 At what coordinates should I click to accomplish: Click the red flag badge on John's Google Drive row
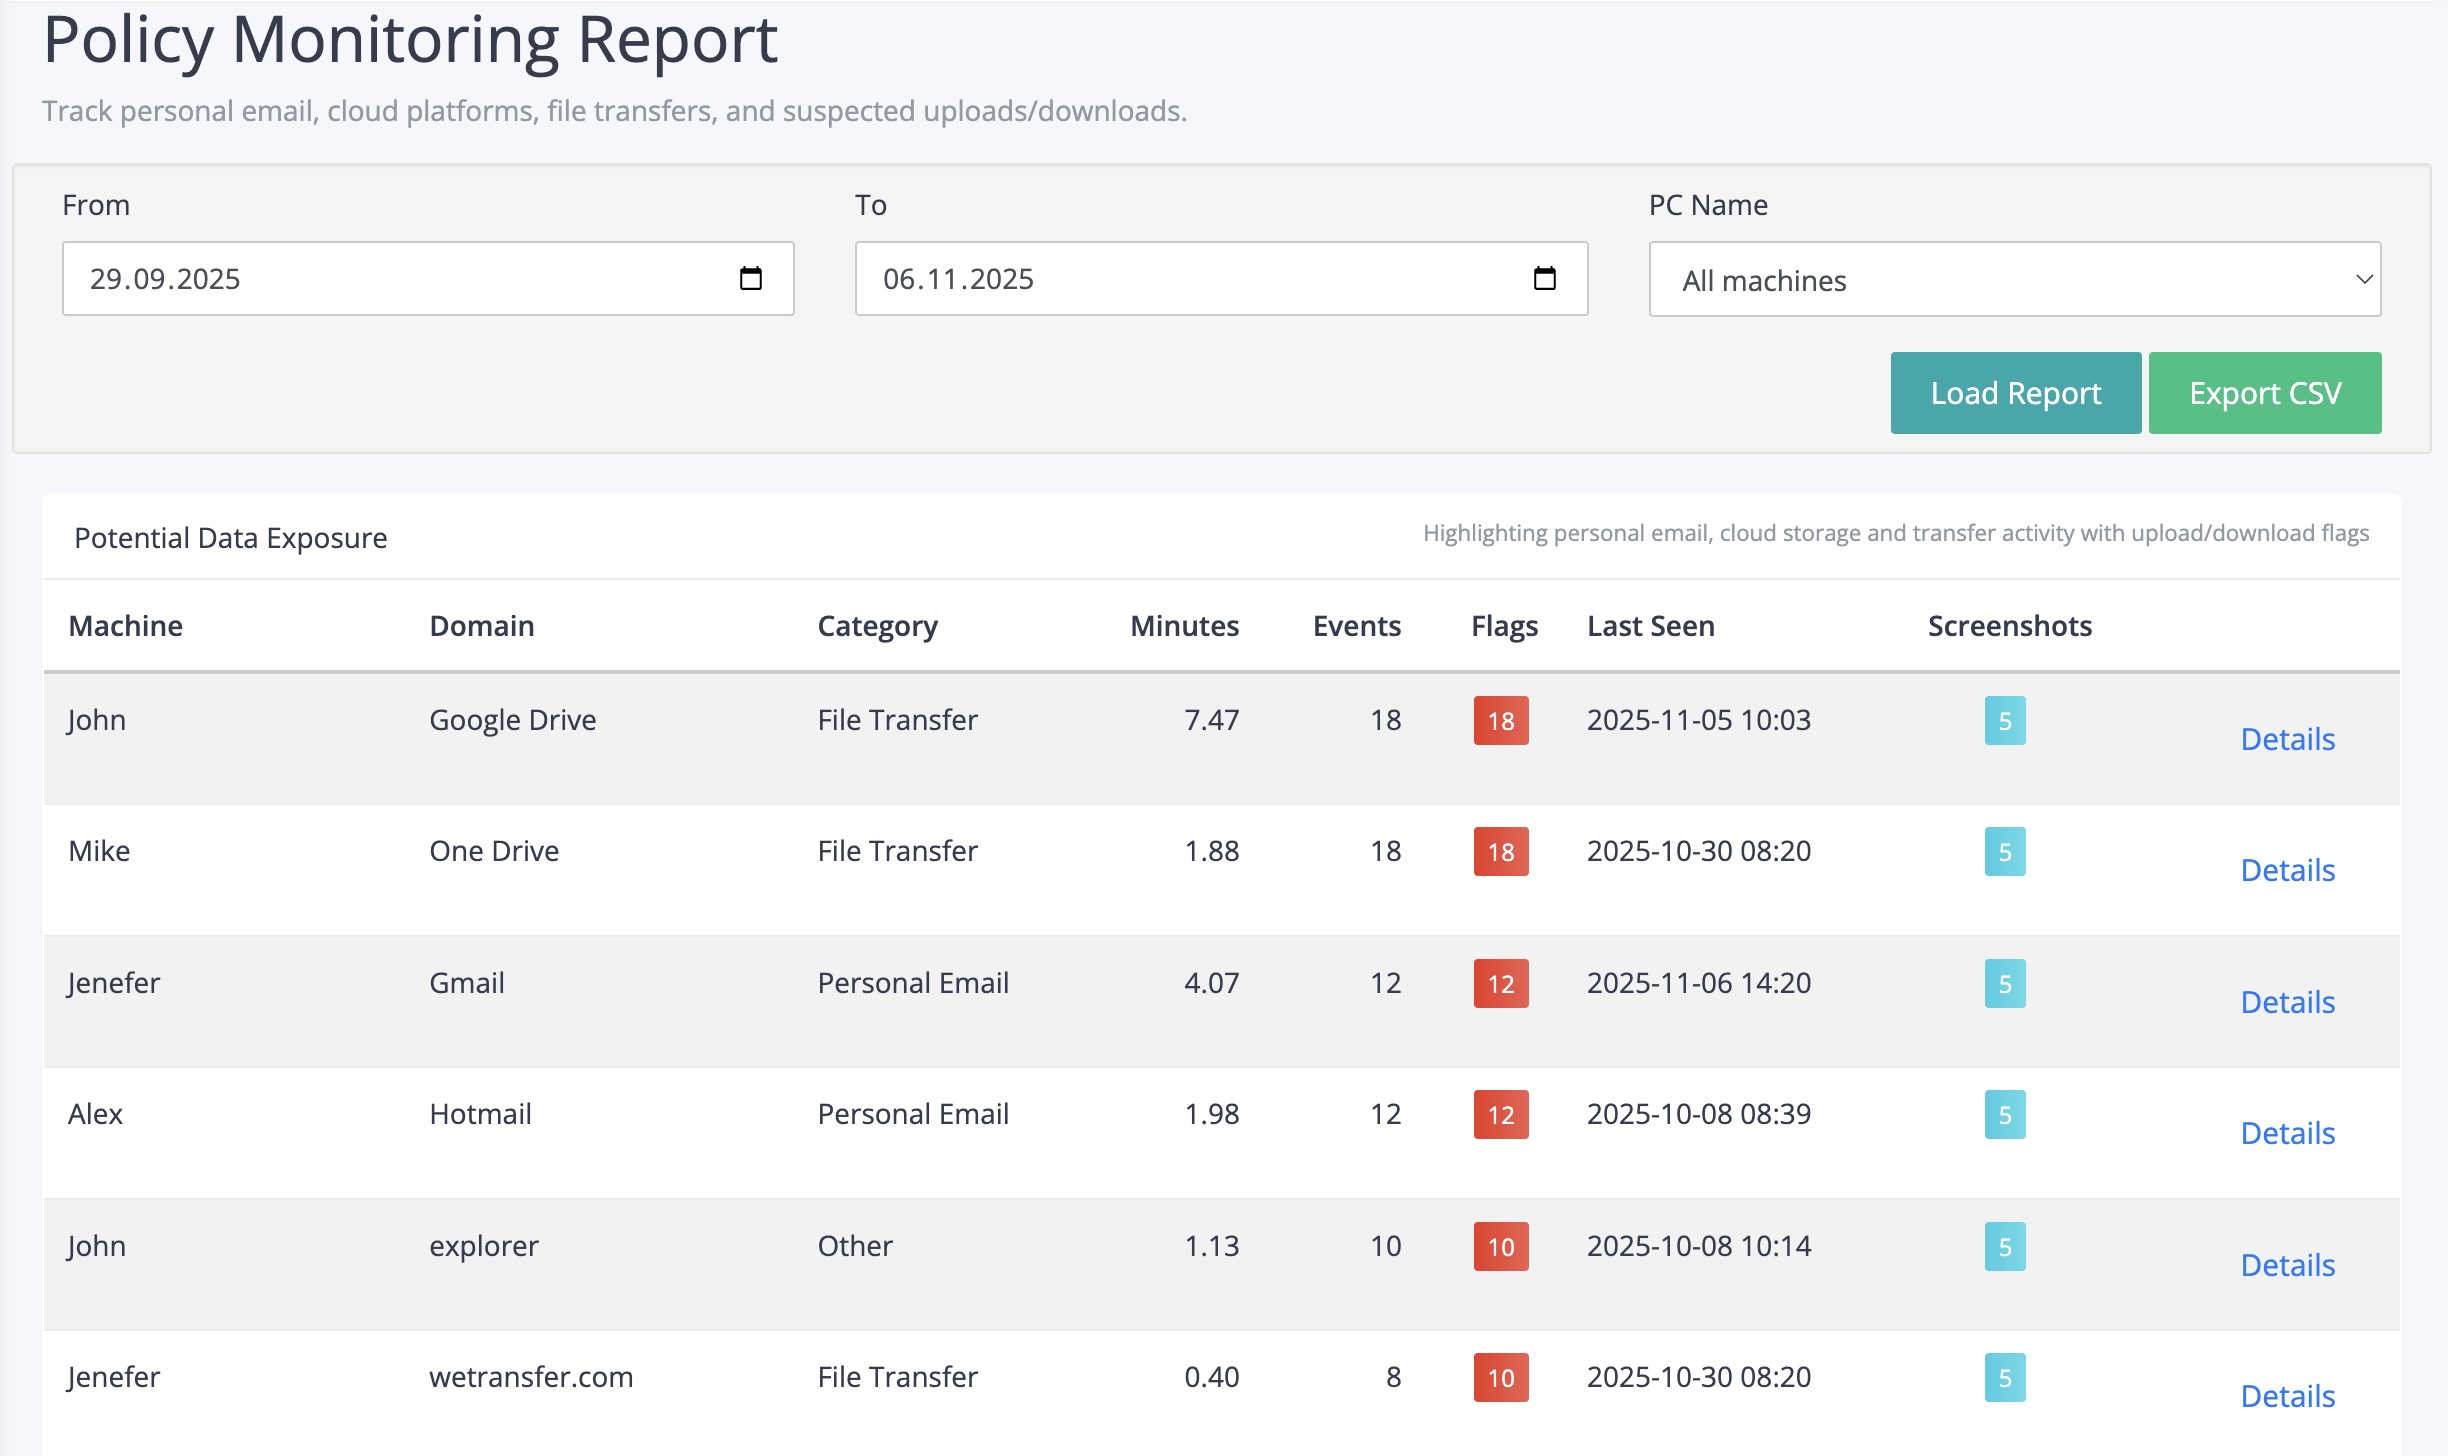(x=1500, y=720)
